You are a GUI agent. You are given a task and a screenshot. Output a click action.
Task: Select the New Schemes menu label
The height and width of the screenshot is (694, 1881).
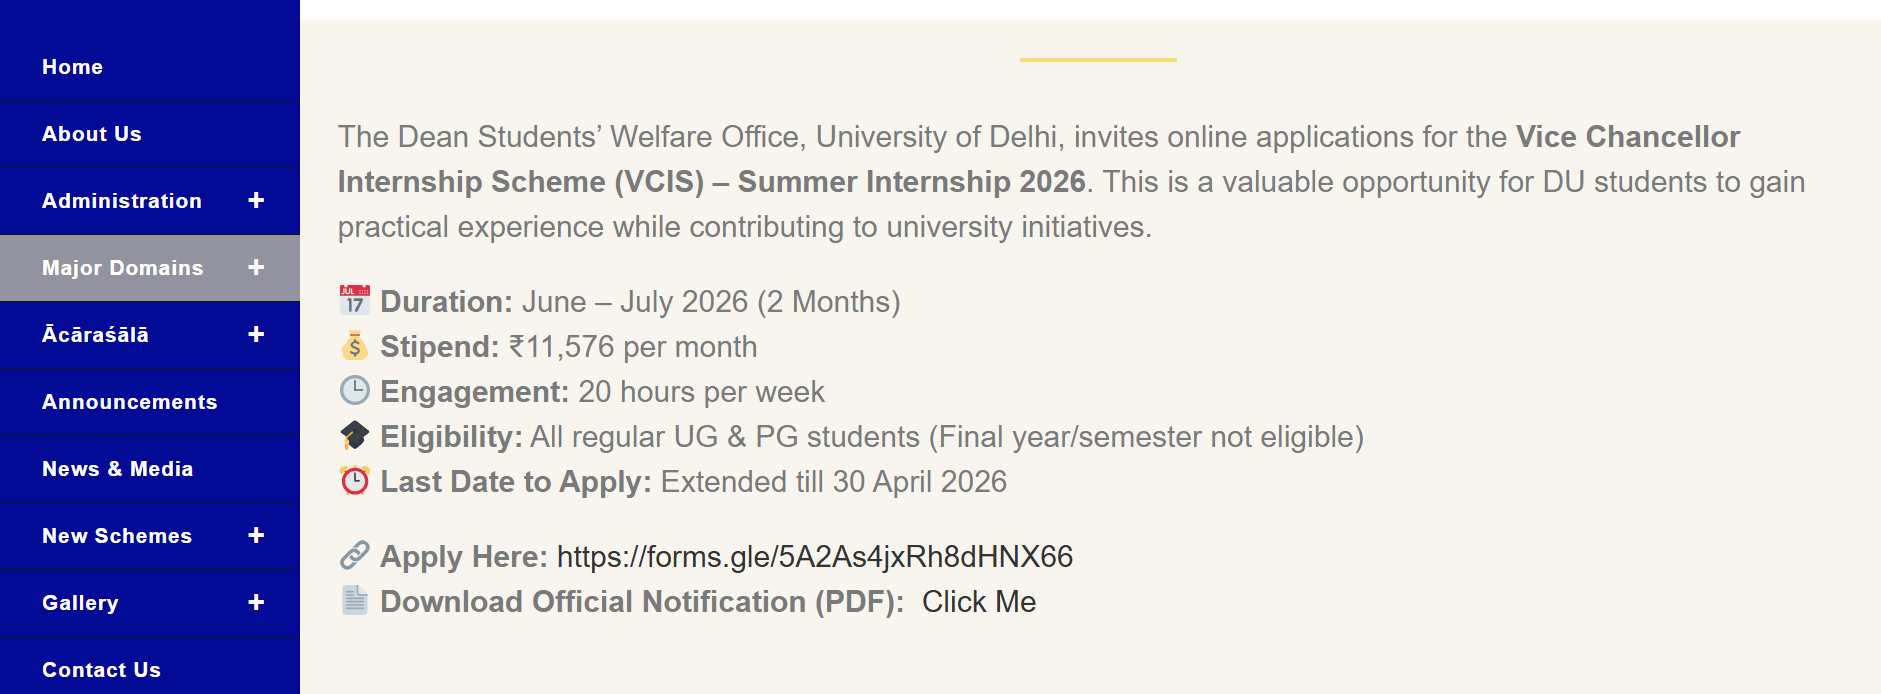tap(117, 536)
